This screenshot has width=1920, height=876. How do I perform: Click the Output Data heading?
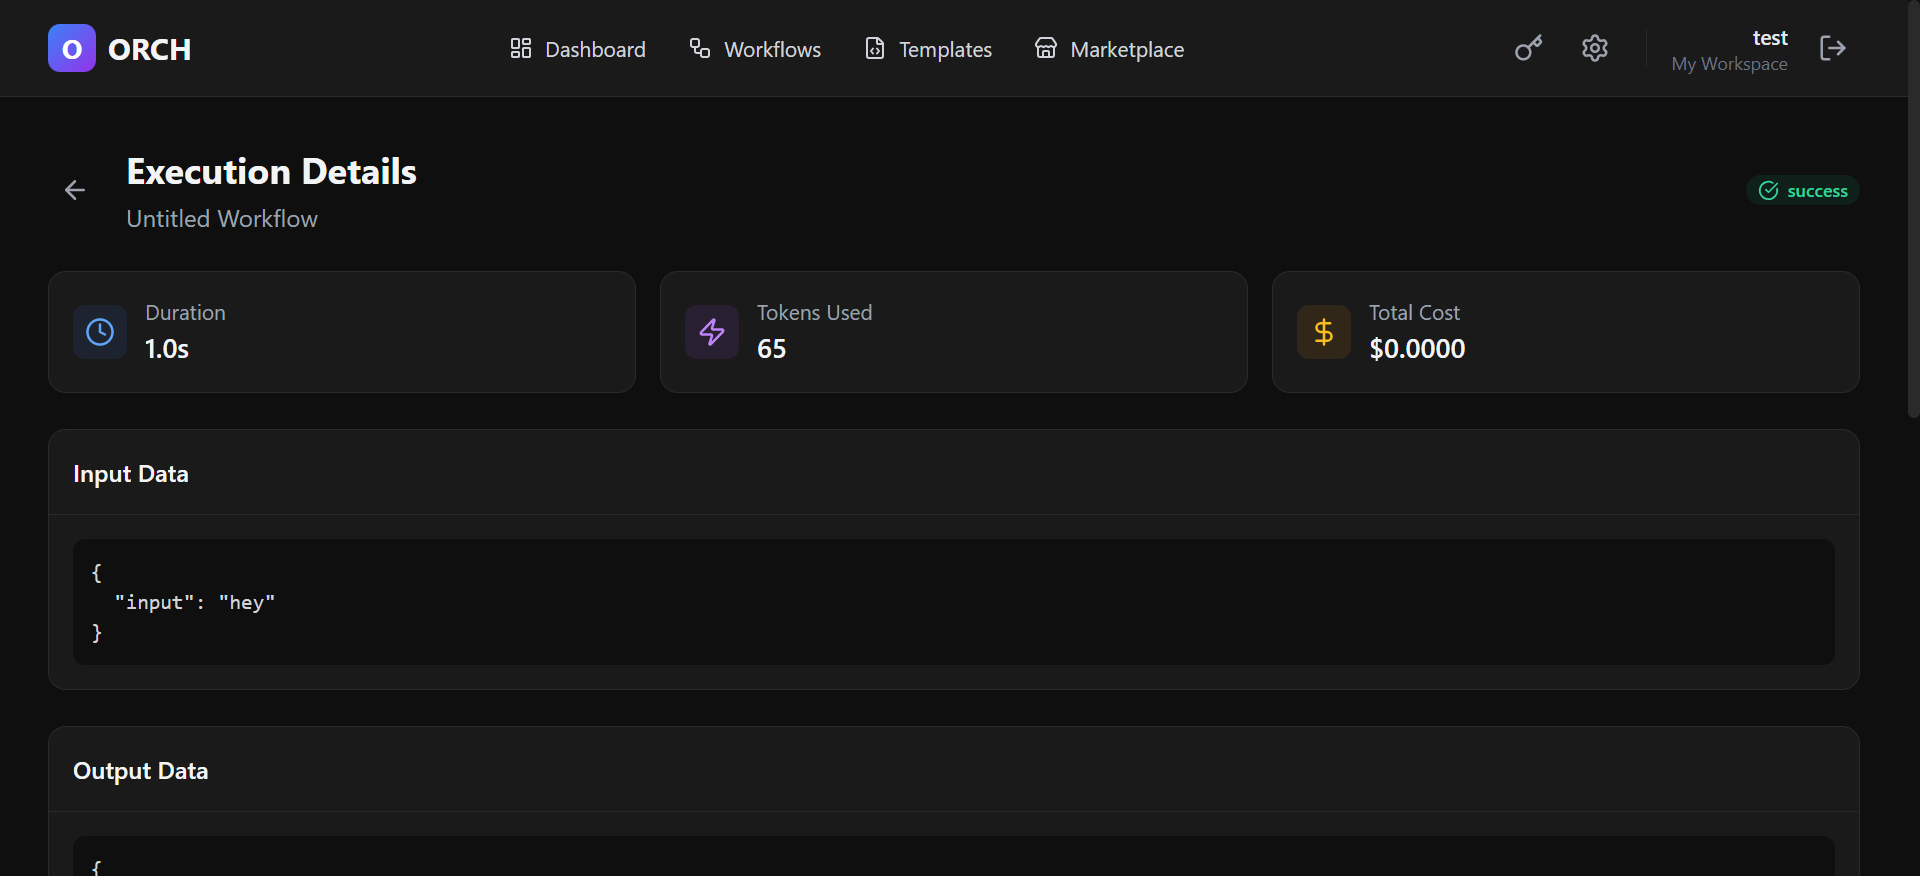[141, 771]
